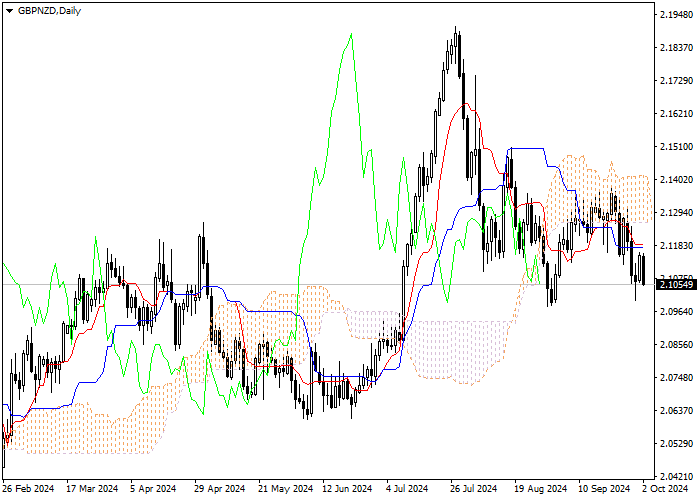Image resolution: width=700 pixels, height=500 pixels.
Task: Click the green Chikou line's highest peak in June
Action: pos(352,34)
